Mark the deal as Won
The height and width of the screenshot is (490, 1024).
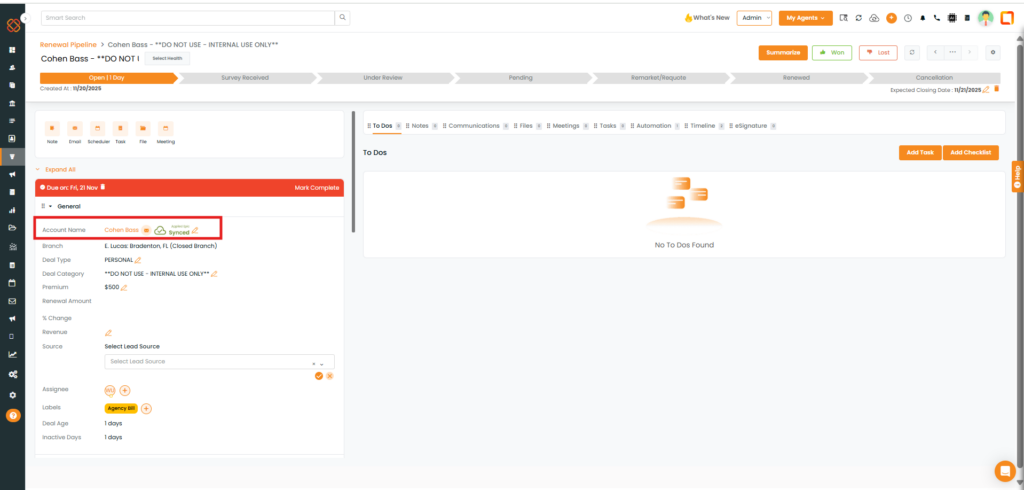pyautogui.click(x=832, y=52)
